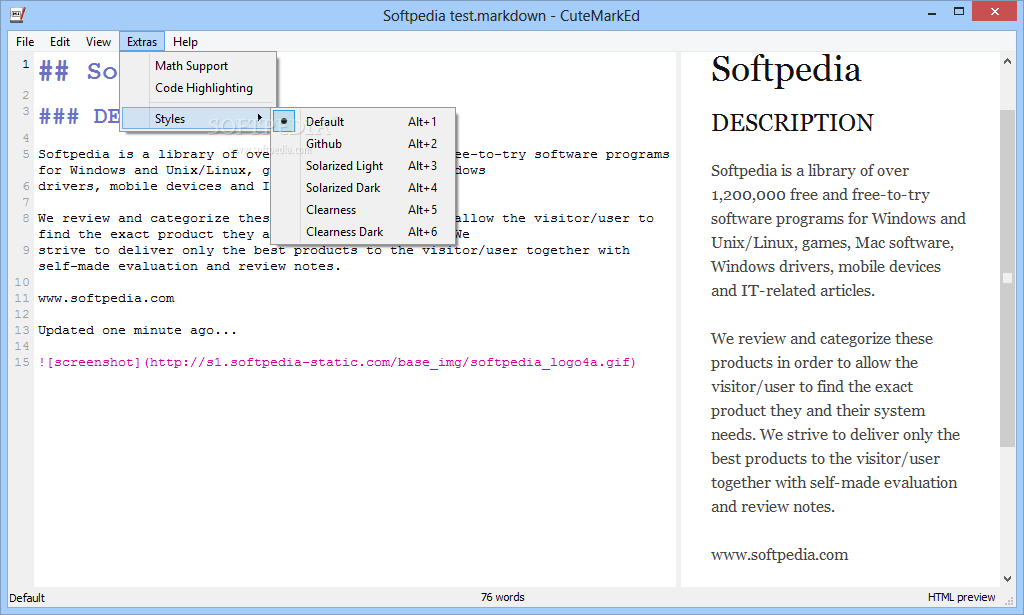The image size is (1024, 615).
Task: Click line 11 www.softpedia.com in editor
Action: pos(106,298)
